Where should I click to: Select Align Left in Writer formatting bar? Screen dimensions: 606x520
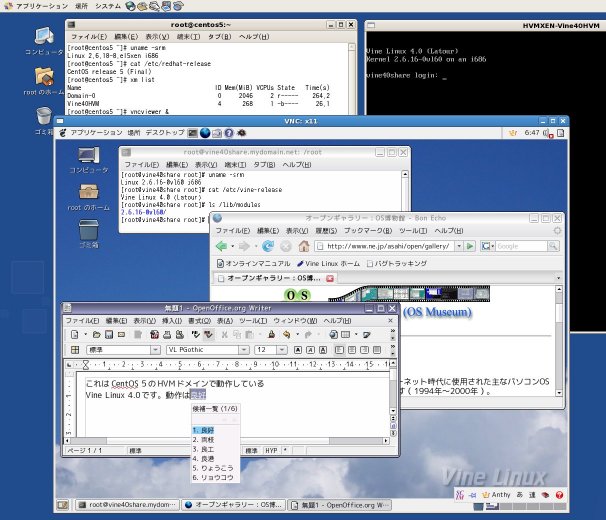[339, 350]
